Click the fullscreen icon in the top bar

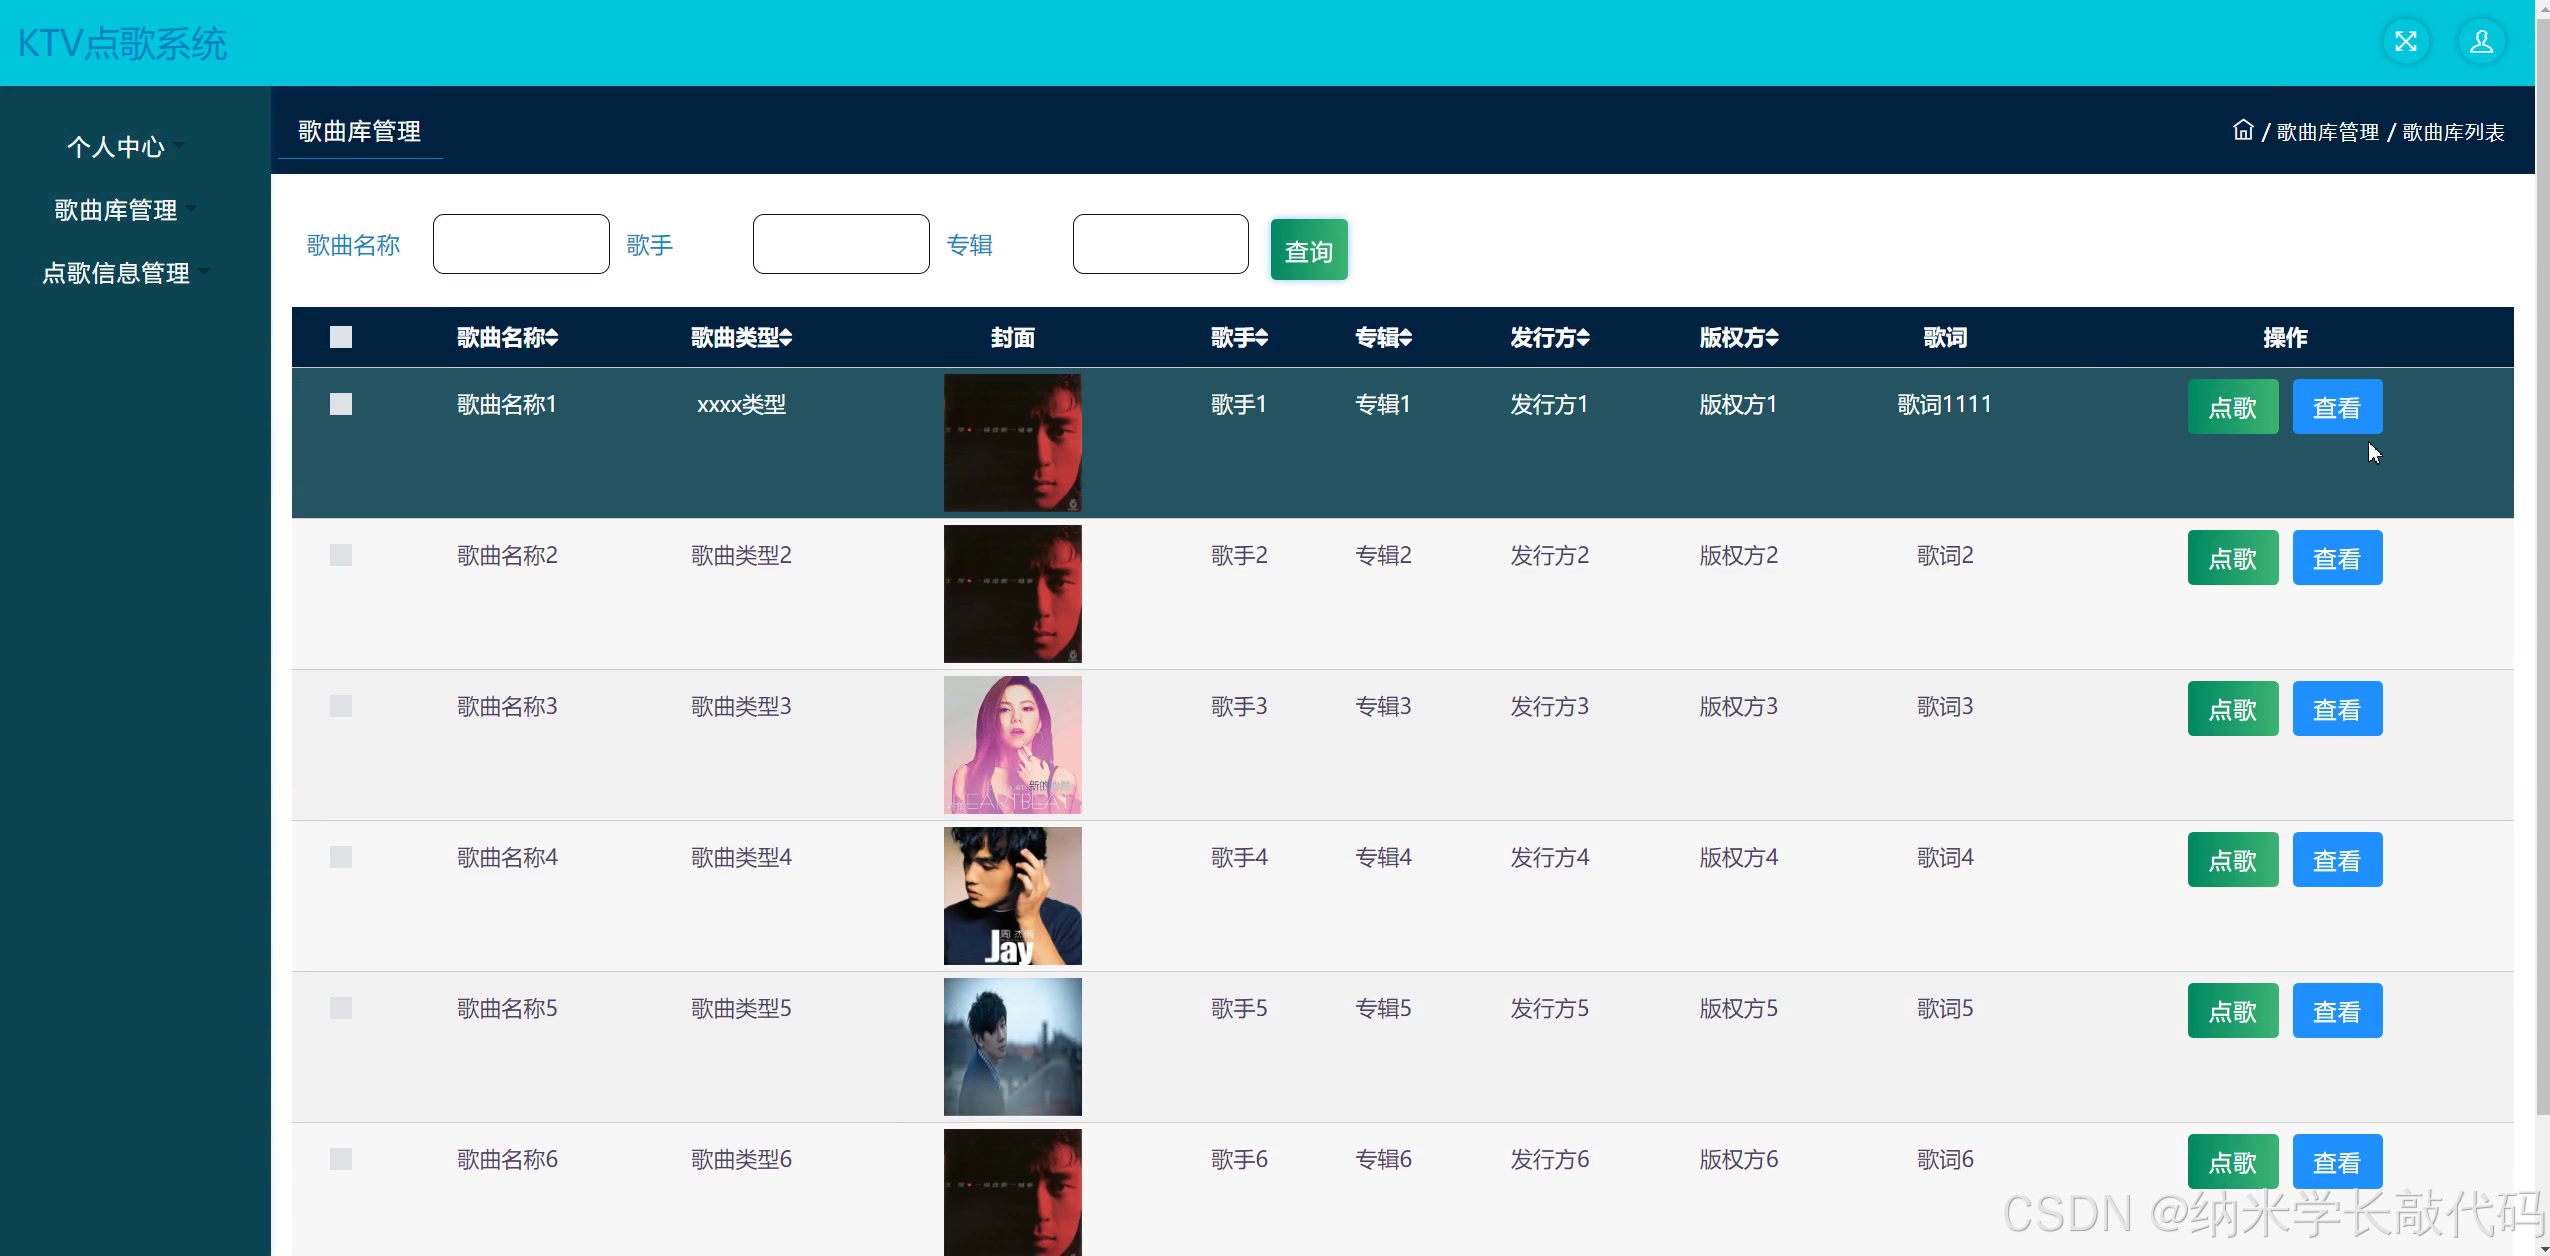click(2407, 41)
